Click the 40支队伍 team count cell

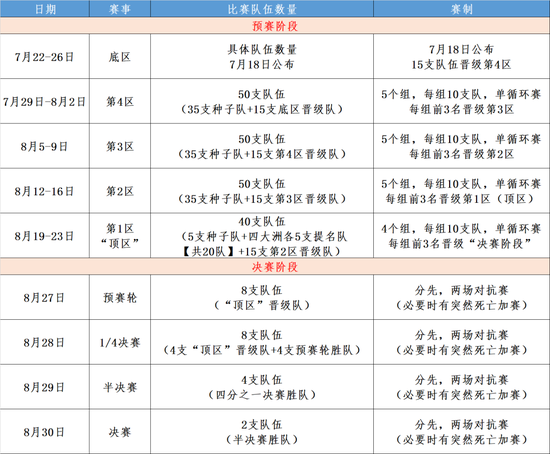pyautogui.click(x=262, y=235)
